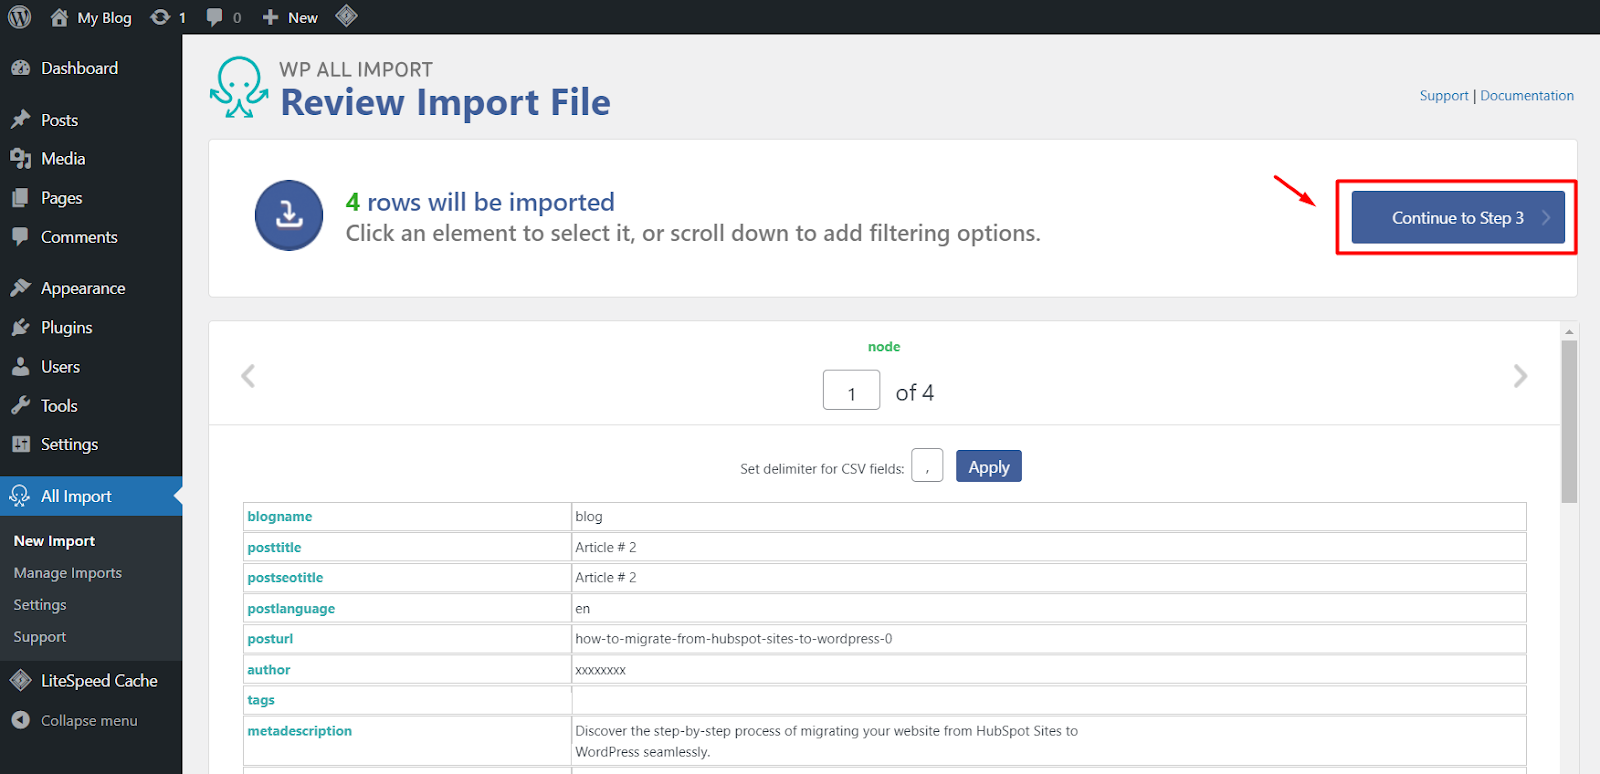Click the WP All Import octopus logo
Screen dimensions: 1600x774
click(239, 87)
